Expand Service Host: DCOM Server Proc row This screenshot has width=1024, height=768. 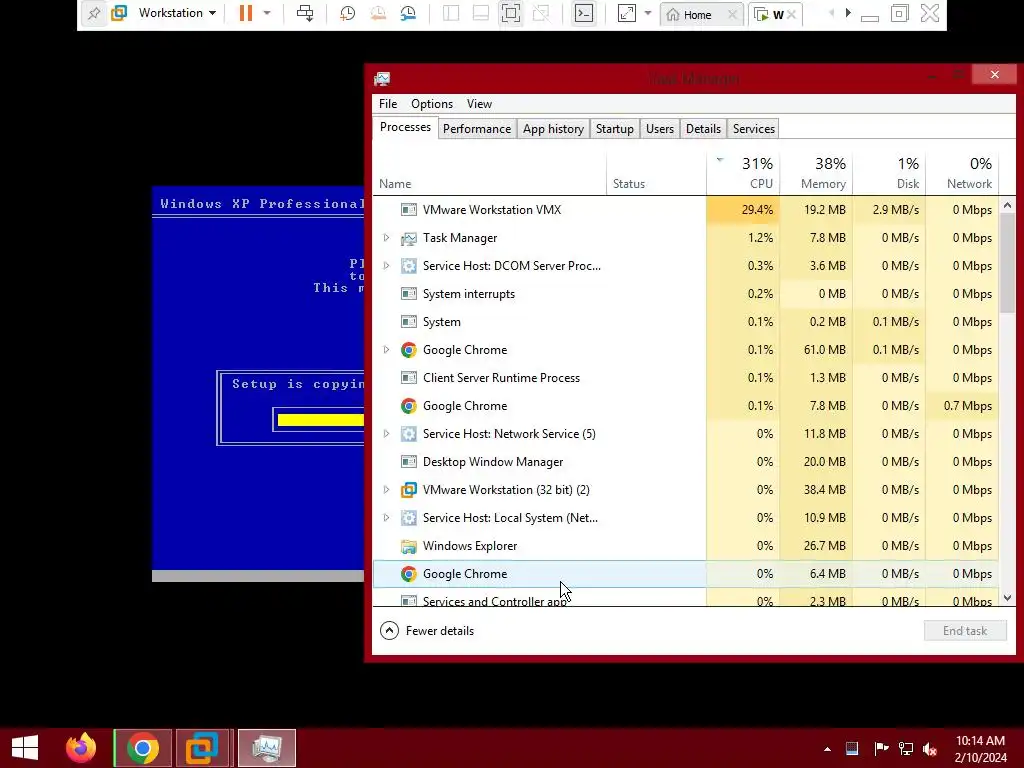(x=386, y=266)
